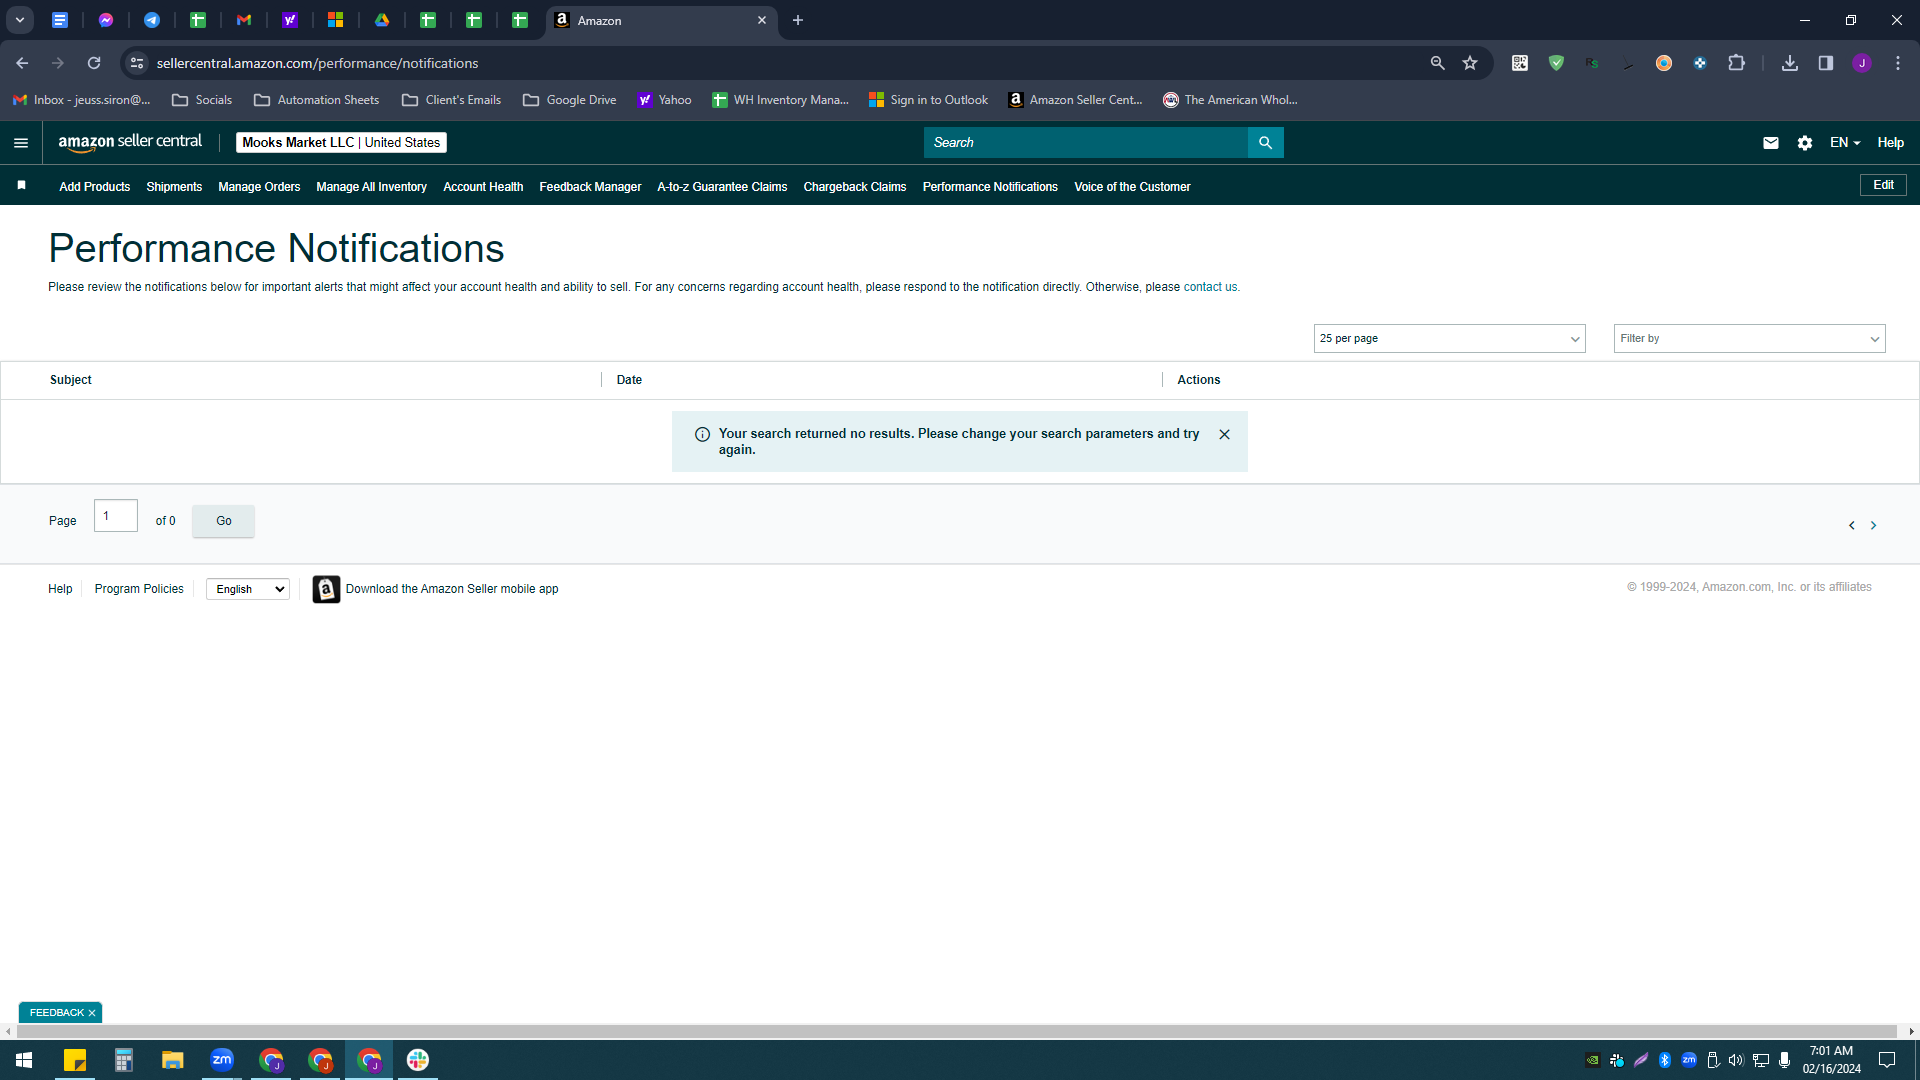1920x1080 pixels.
Task: Open the messages envelope icon
Action: coord(1770,143)
